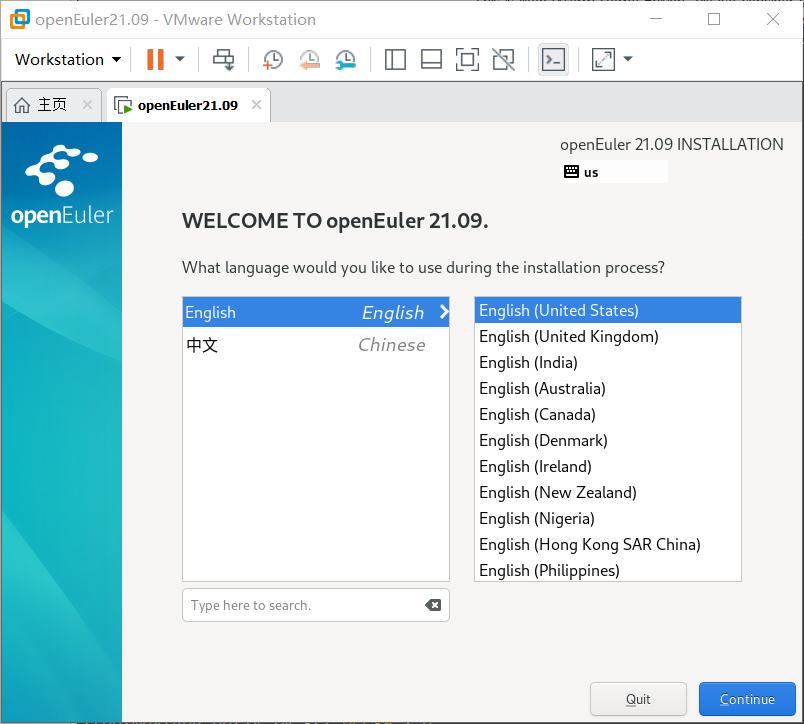
Task: Choose English (United States) locale
Action: tap(608, 310)
